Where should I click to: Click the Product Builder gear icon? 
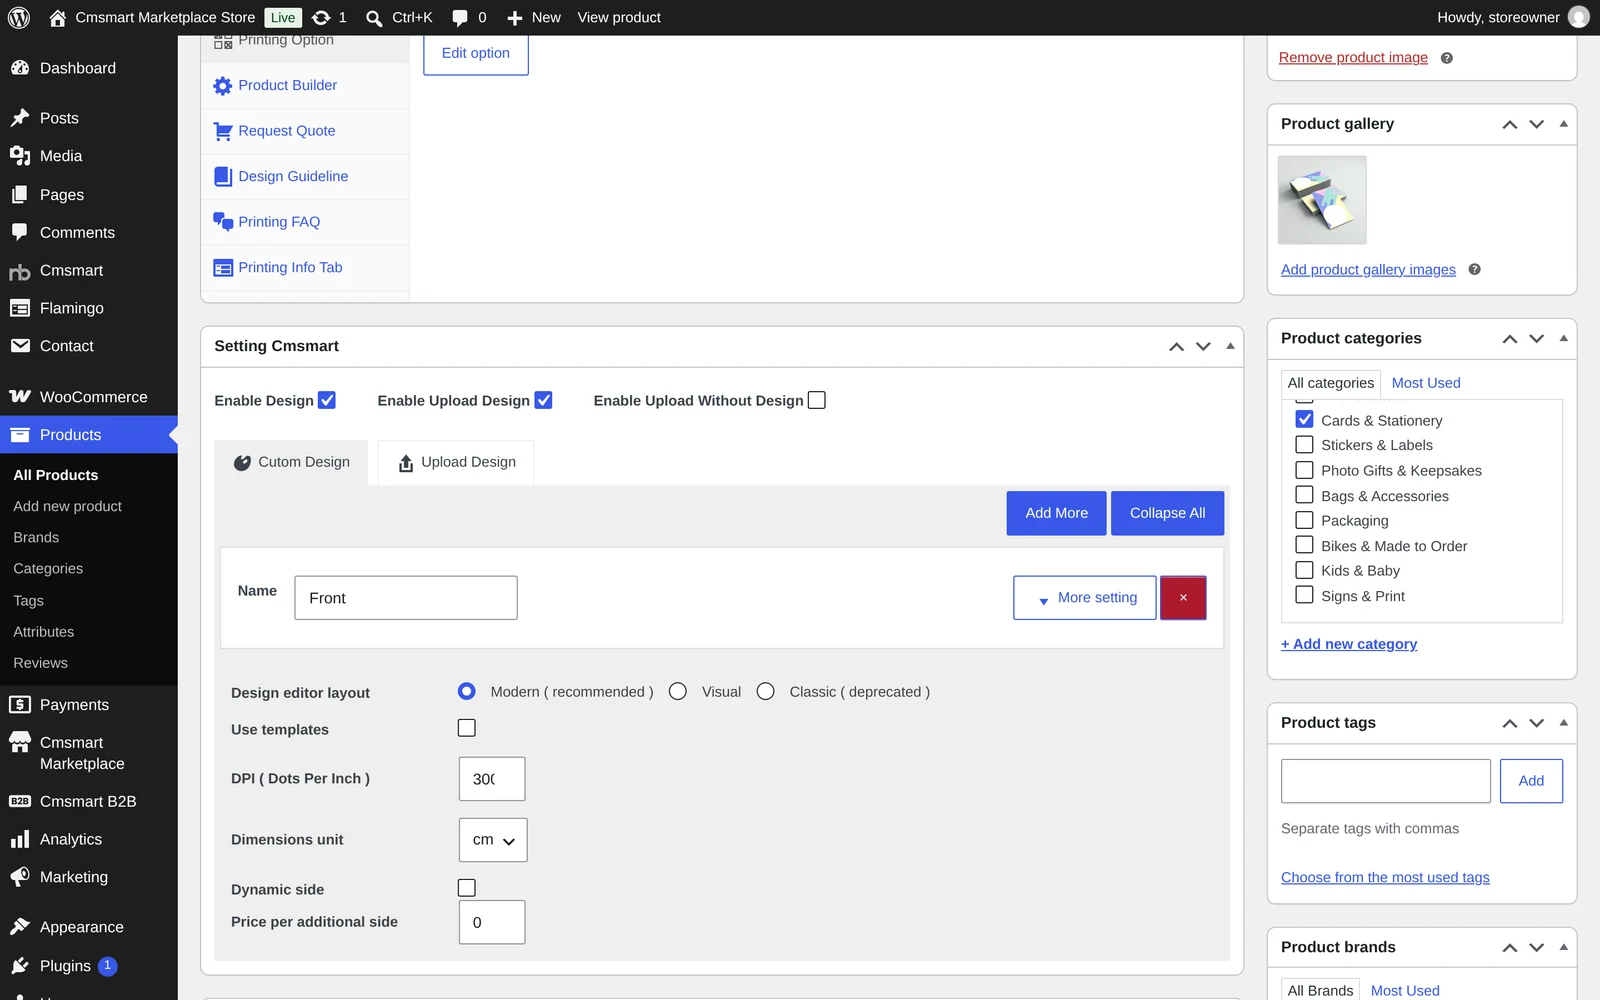223,86
